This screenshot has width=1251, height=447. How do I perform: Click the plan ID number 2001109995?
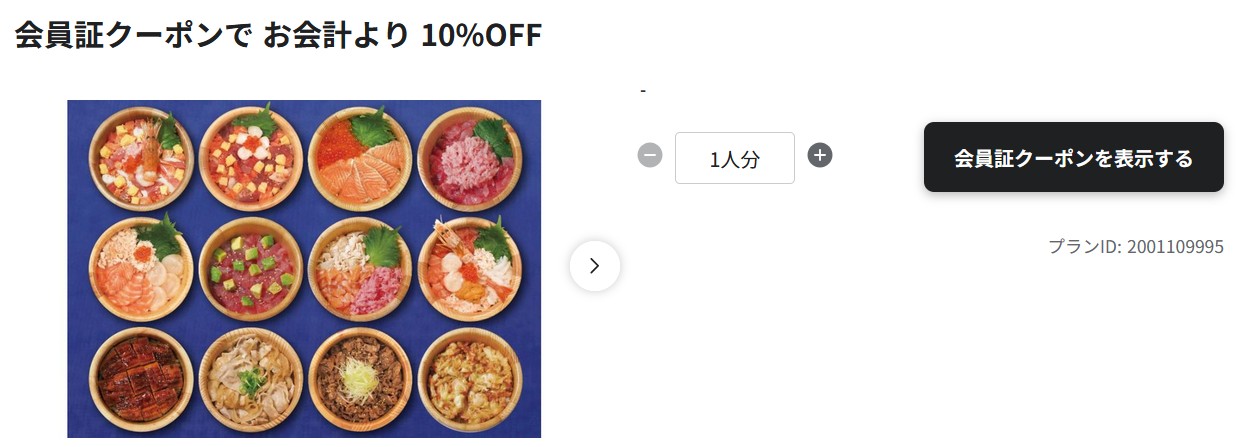pyautogui.click(x=1174, y=246)
